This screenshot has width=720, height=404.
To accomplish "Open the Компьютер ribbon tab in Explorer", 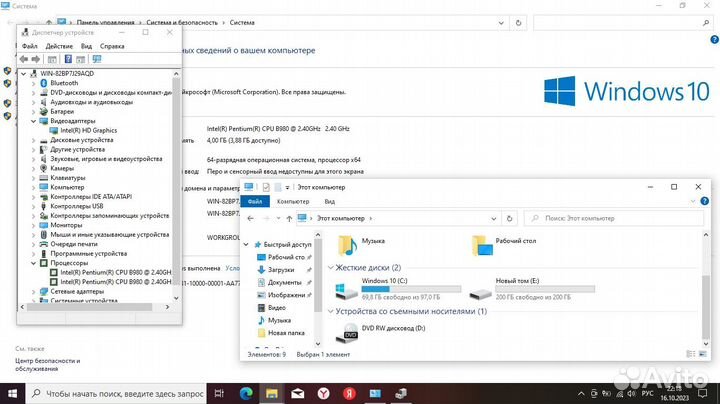I will (293, 202).
